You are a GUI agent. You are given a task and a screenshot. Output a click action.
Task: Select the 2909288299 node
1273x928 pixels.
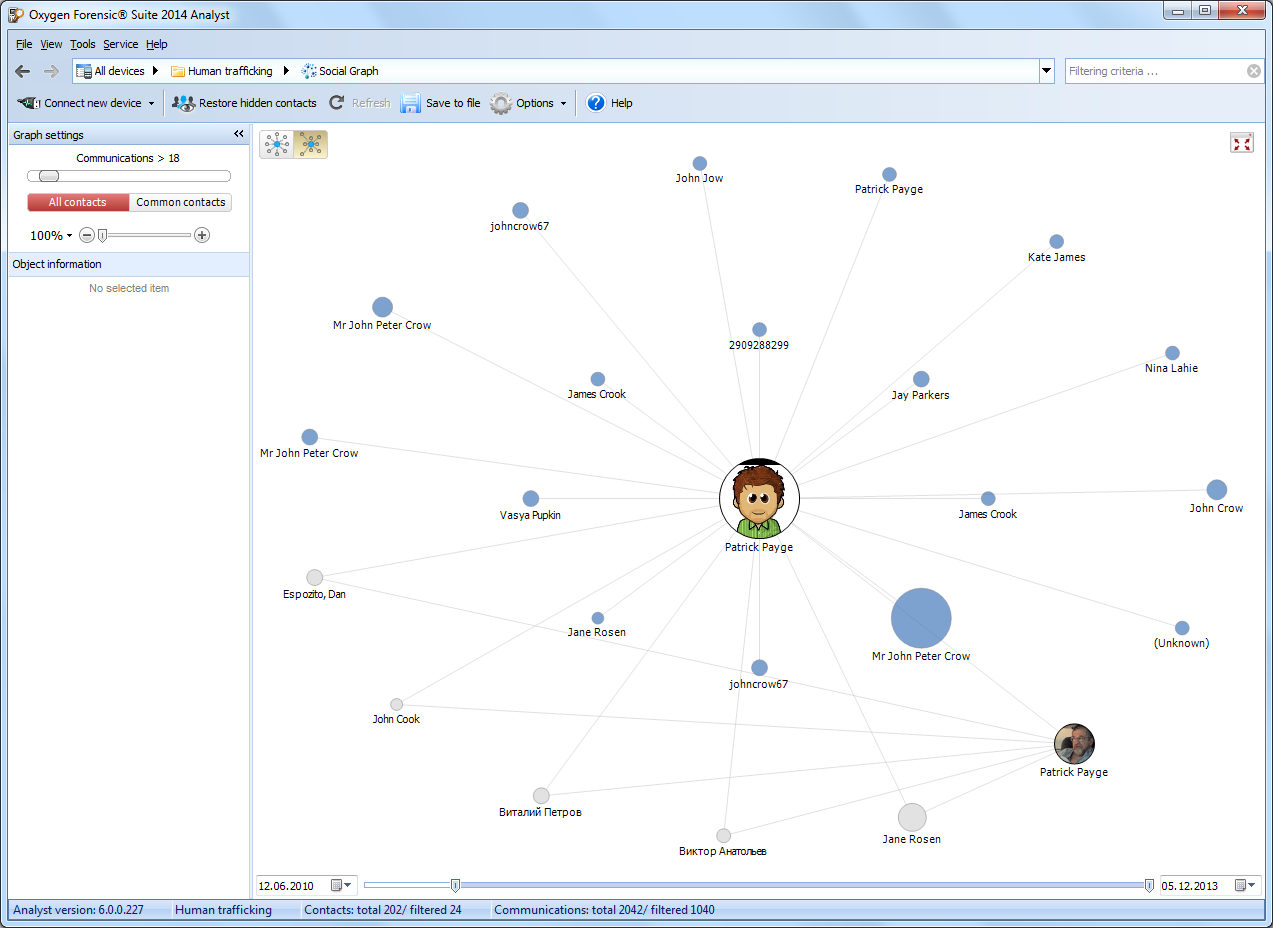[x=759, y=329]
